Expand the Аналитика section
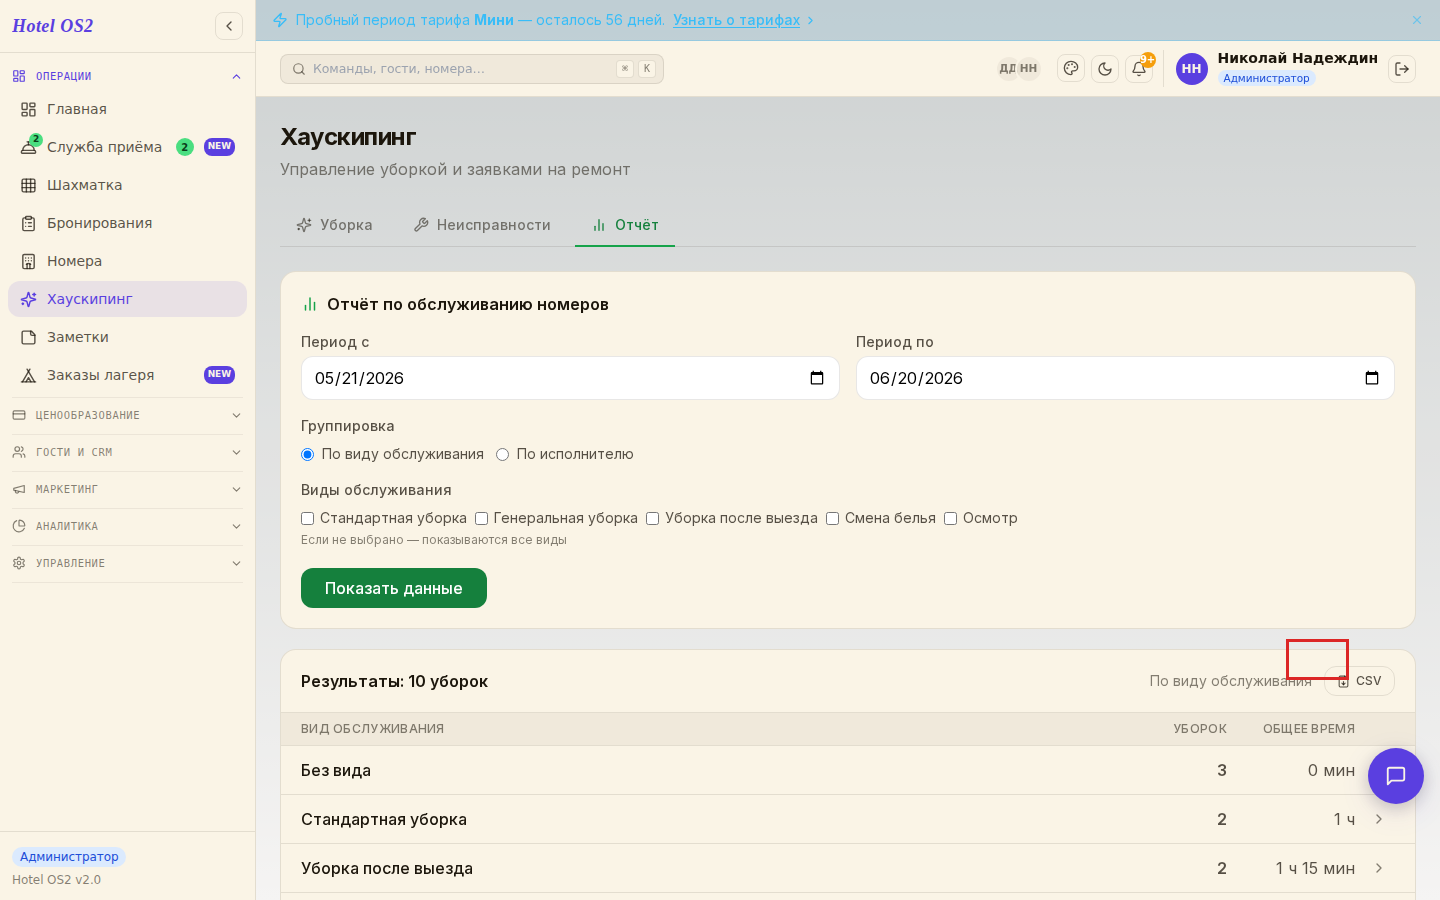Image resolution: width=1440 pixels, height=900 pixels. tap(127, 526)
